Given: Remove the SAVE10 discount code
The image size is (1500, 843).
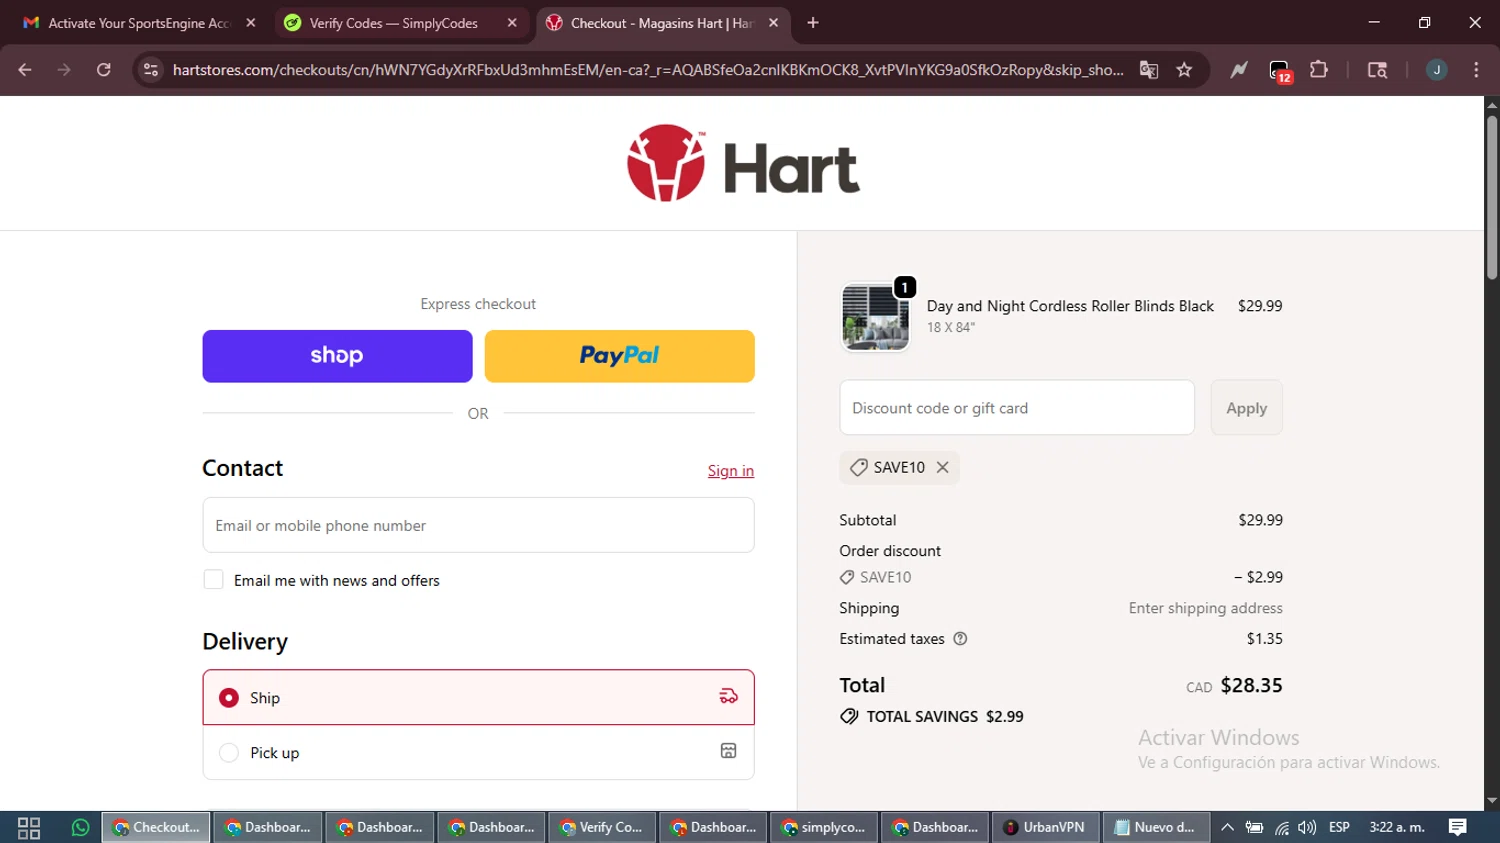Looking at the screenshot, I should (942, 467).
